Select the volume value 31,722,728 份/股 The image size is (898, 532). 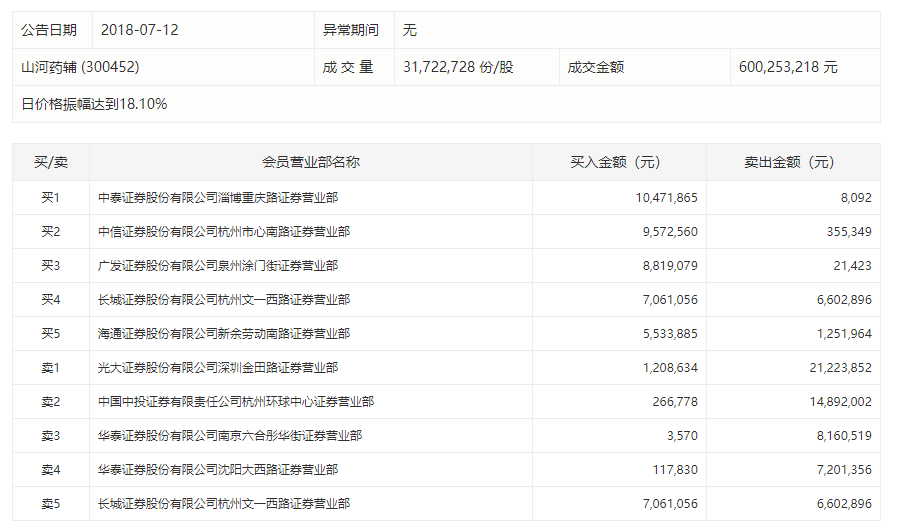(458, 67)
